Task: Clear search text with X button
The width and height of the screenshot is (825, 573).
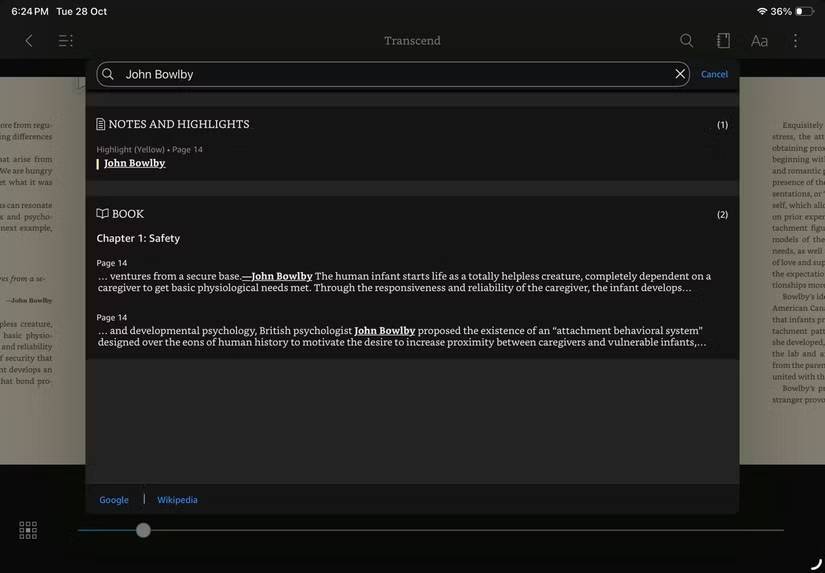Action: point(680,74)
